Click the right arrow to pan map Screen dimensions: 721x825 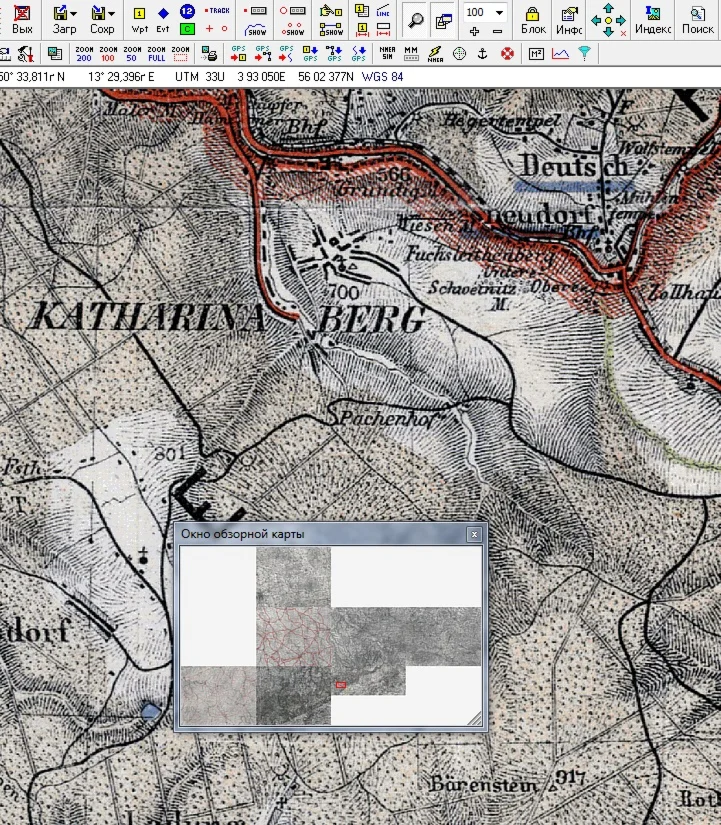click(621, 20)
